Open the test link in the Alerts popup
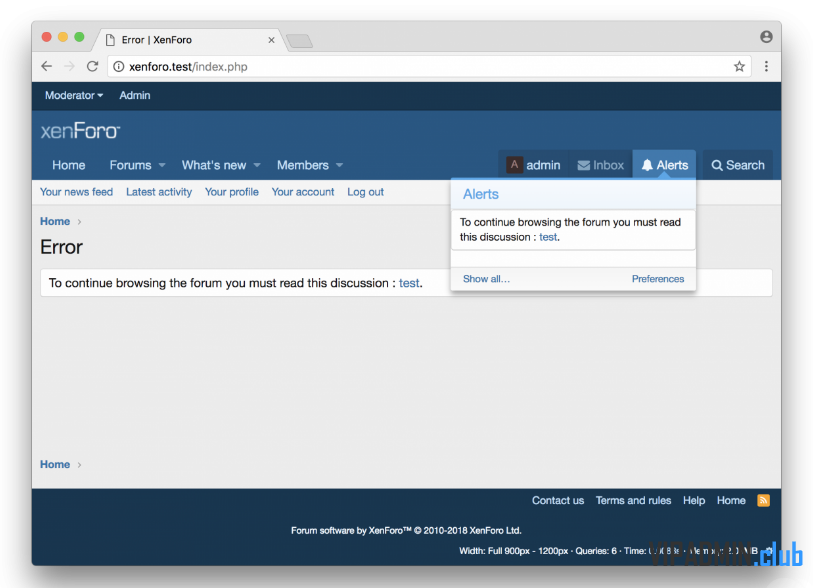The width and height of the screenshot is (813, 588). pos(548,237)
